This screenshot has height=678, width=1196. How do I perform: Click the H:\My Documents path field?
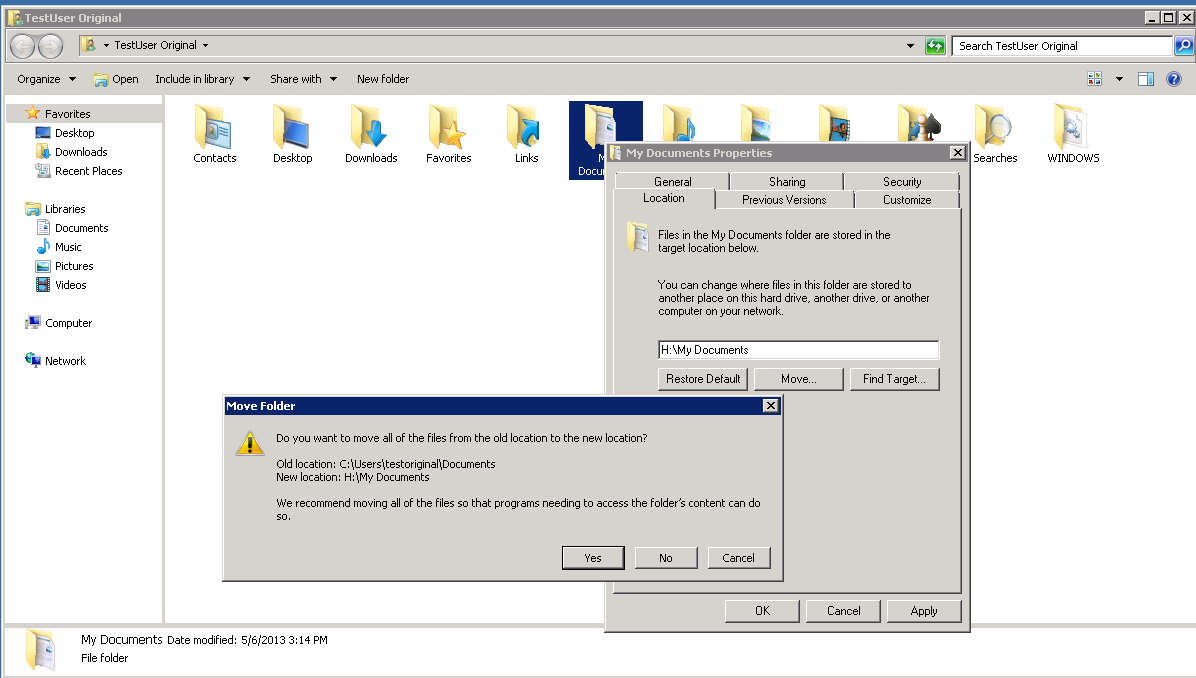coord(798,350)
